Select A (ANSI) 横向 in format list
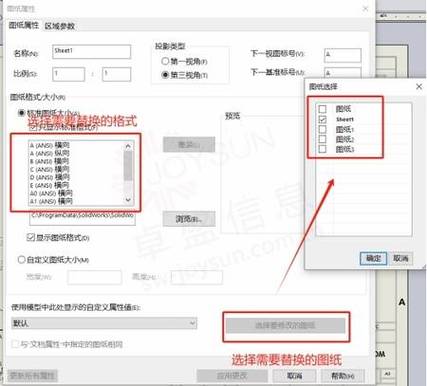The image size is (427, 386). (x=50, y=145)
